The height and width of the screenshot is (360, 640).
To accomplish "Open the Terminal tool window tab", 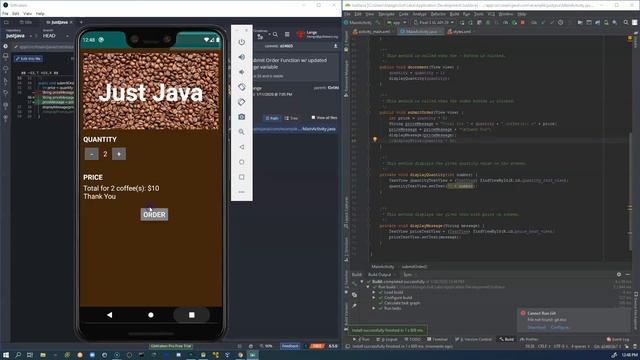I will pos(438,339).
